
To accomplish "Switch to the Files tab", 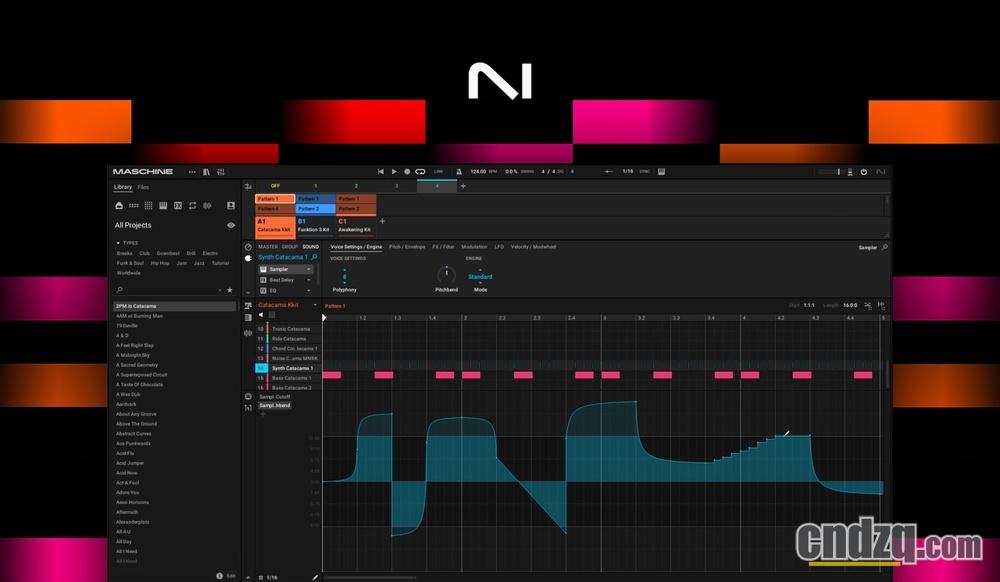I will (x=143, y=187).
